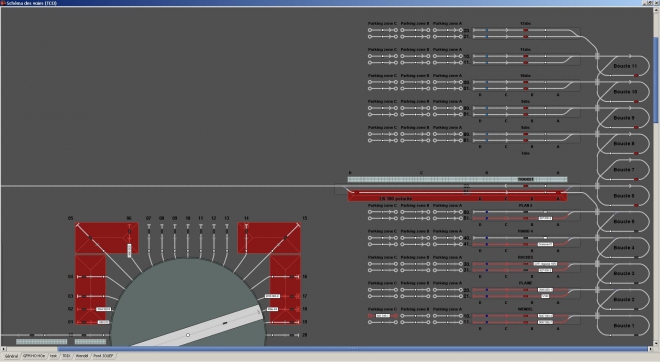The image size is (660, 362).
Task: Select the Boucle 11 loop track
Action: point(625,66)
